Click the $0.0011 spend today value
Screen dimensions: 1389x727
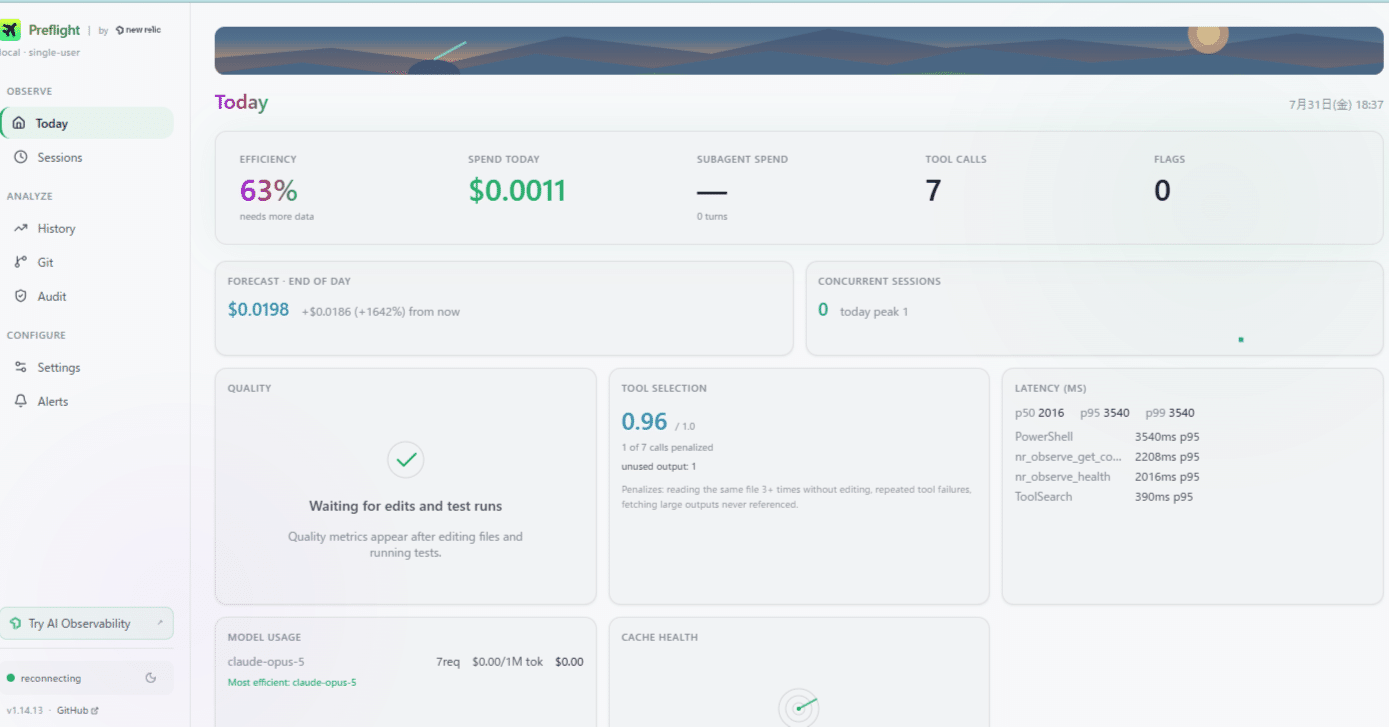coord(517,190)
